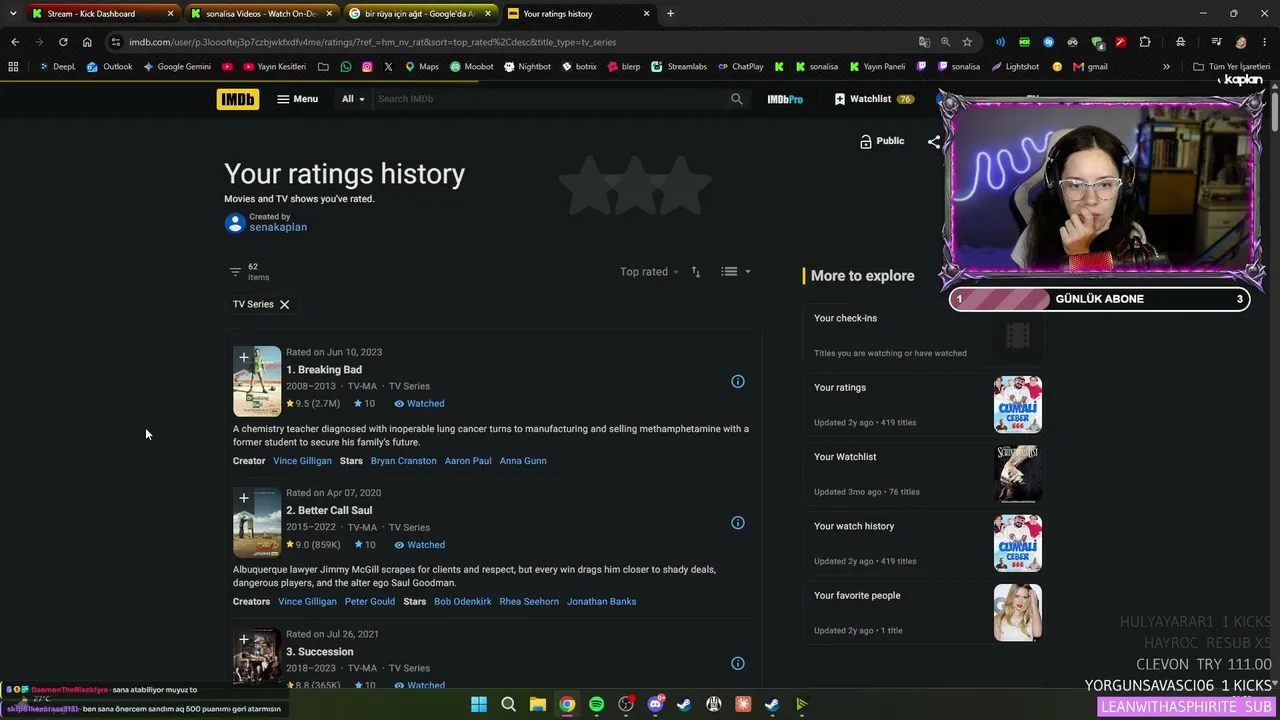
Task: Toggle the sort order direction
Action: 696,272
